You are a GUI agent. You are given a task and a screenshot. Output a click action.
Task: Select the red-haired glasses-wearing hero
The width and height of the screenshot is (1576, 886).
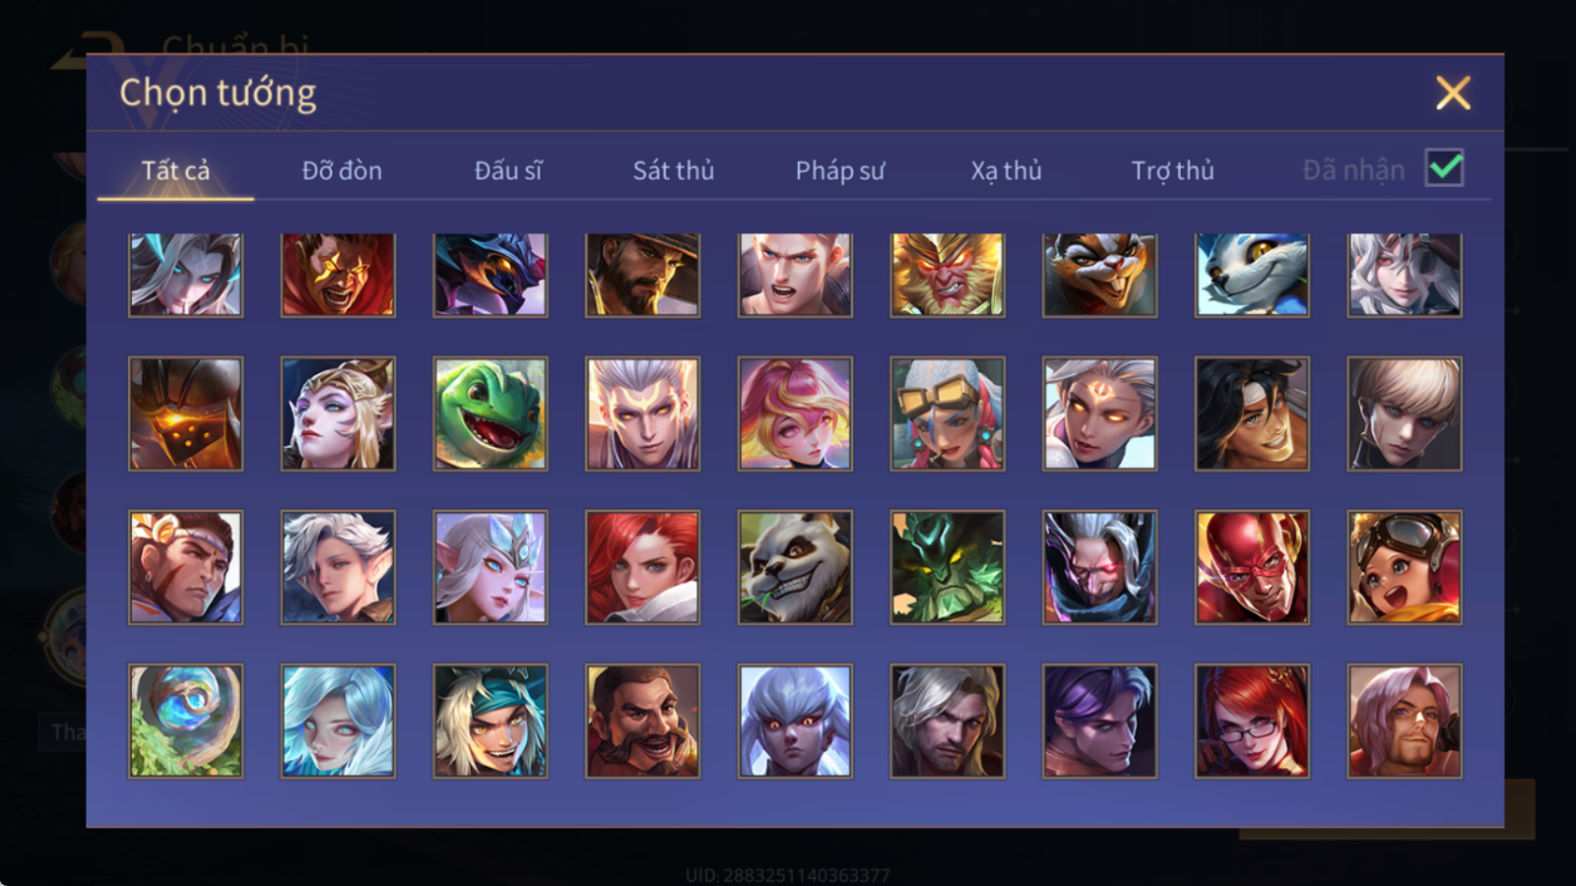point(1252,721)
